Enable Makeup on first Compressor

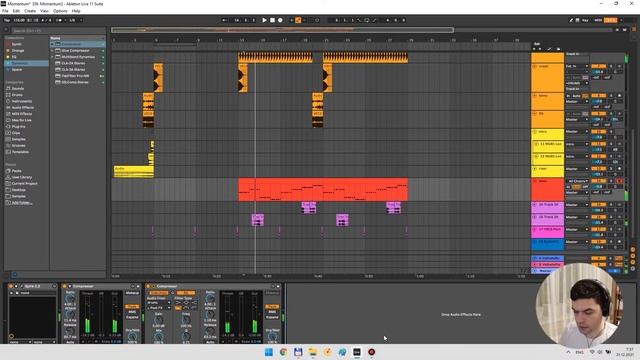coord(132,293)
